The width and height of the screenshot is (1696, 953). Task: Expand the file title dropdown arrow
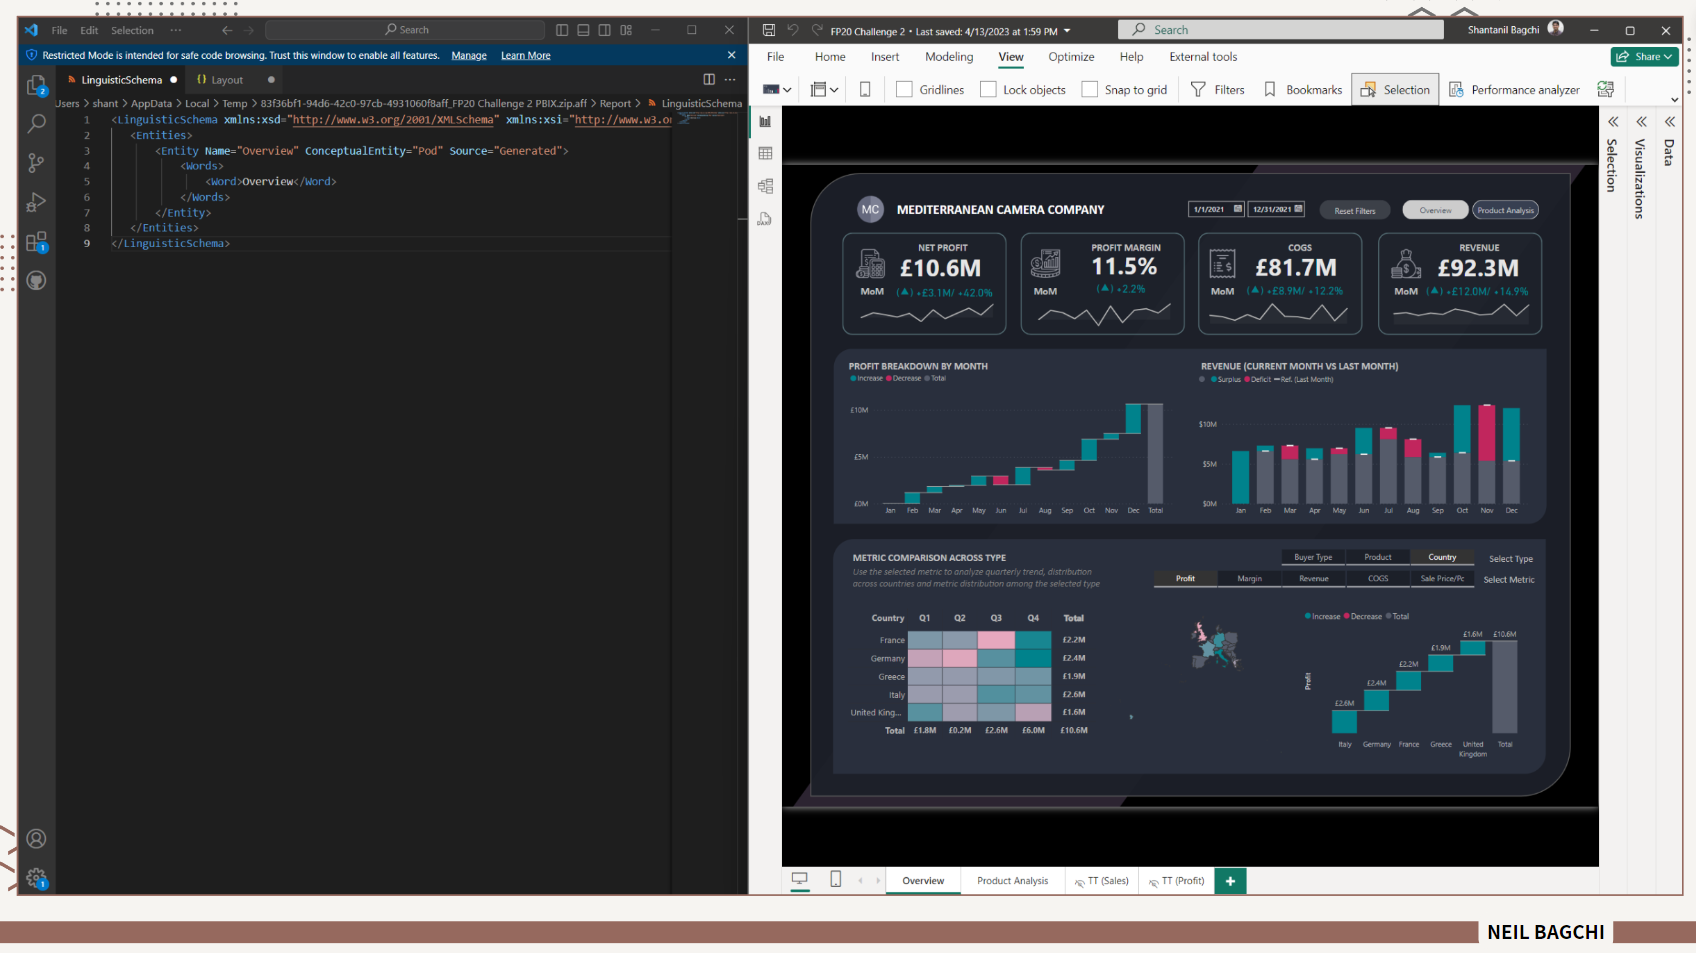1067,31
